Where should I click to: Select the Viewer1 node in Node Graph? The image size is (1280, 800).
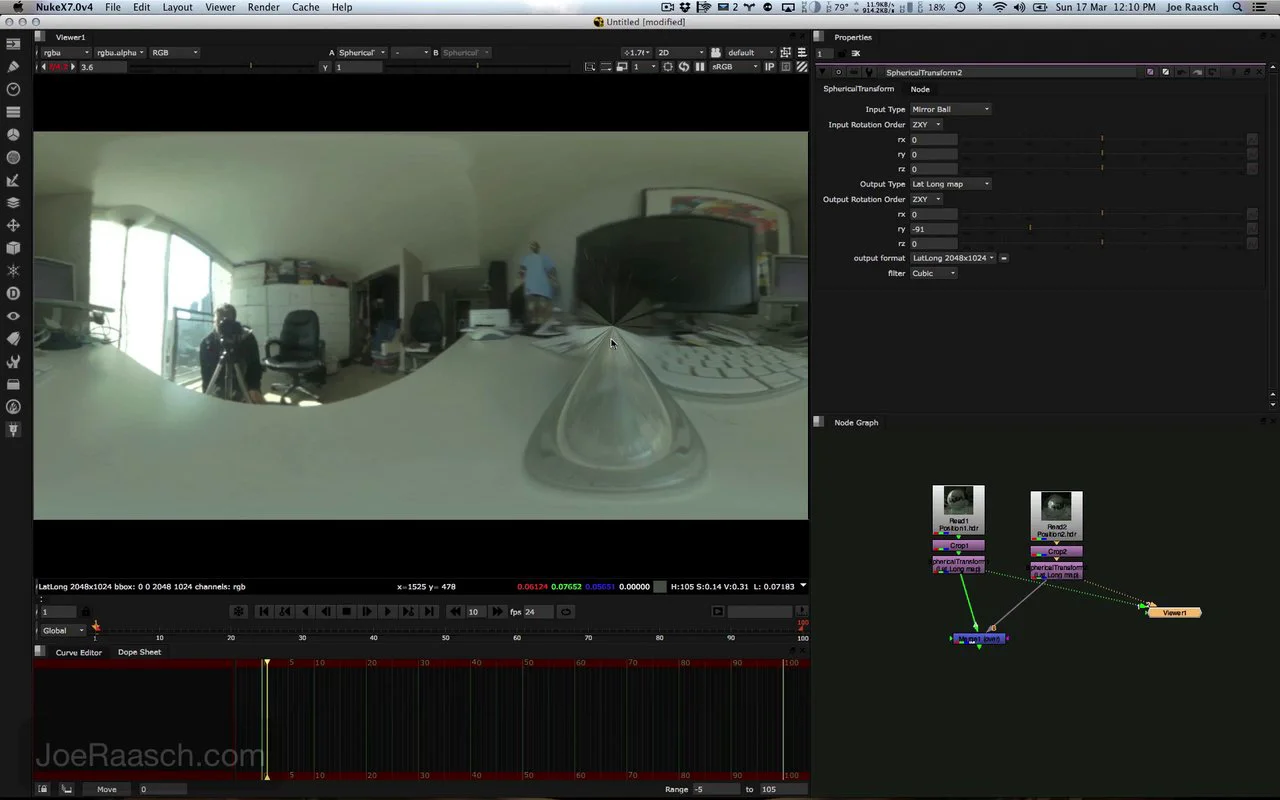pos(1174,612)
